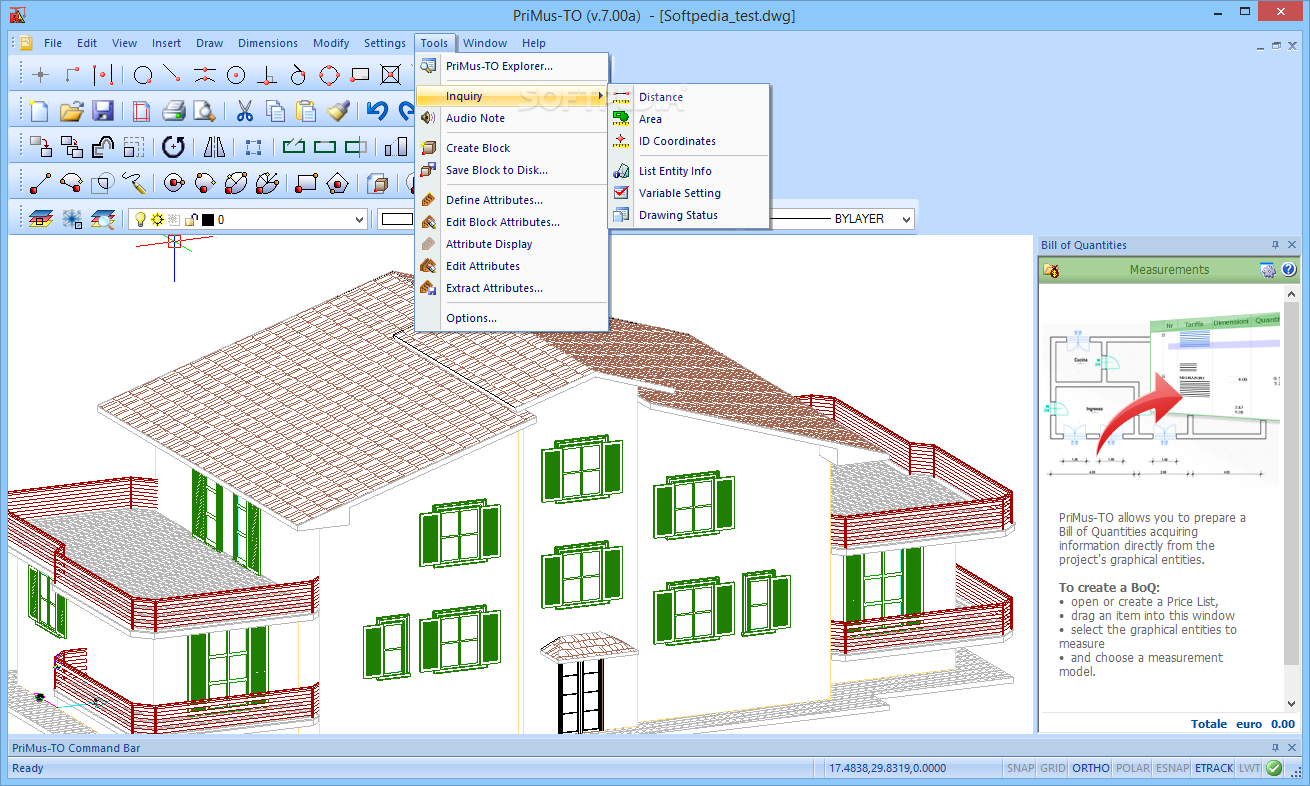Viewport: 1310px width, 786px height.
Task: Toggle layer 0 lightbulb on/off
Action: [x=140, y=219]
